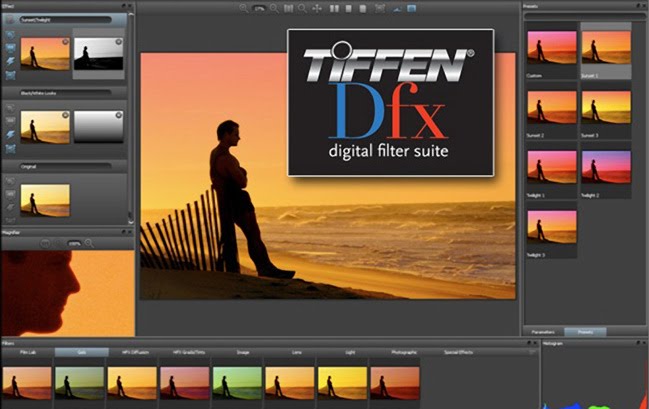Click the round icon left of Magnifier 100%

45,243
